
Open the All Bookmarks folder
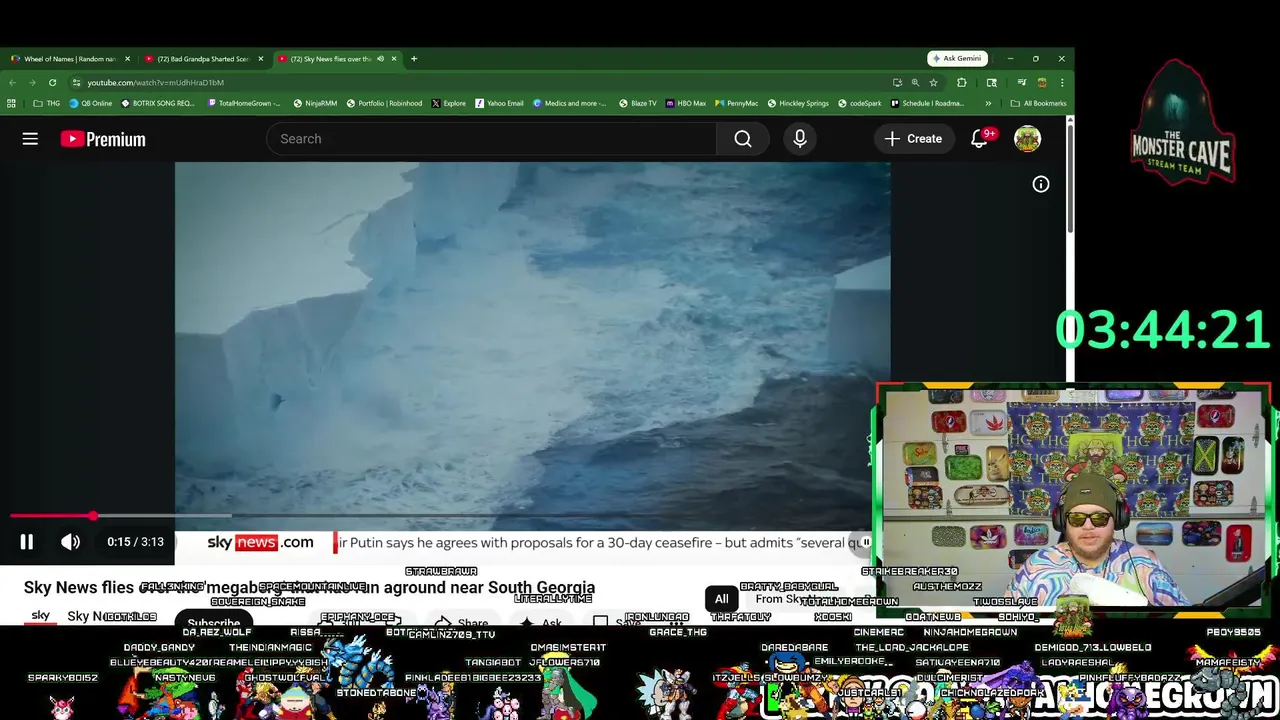[1038, 103]
